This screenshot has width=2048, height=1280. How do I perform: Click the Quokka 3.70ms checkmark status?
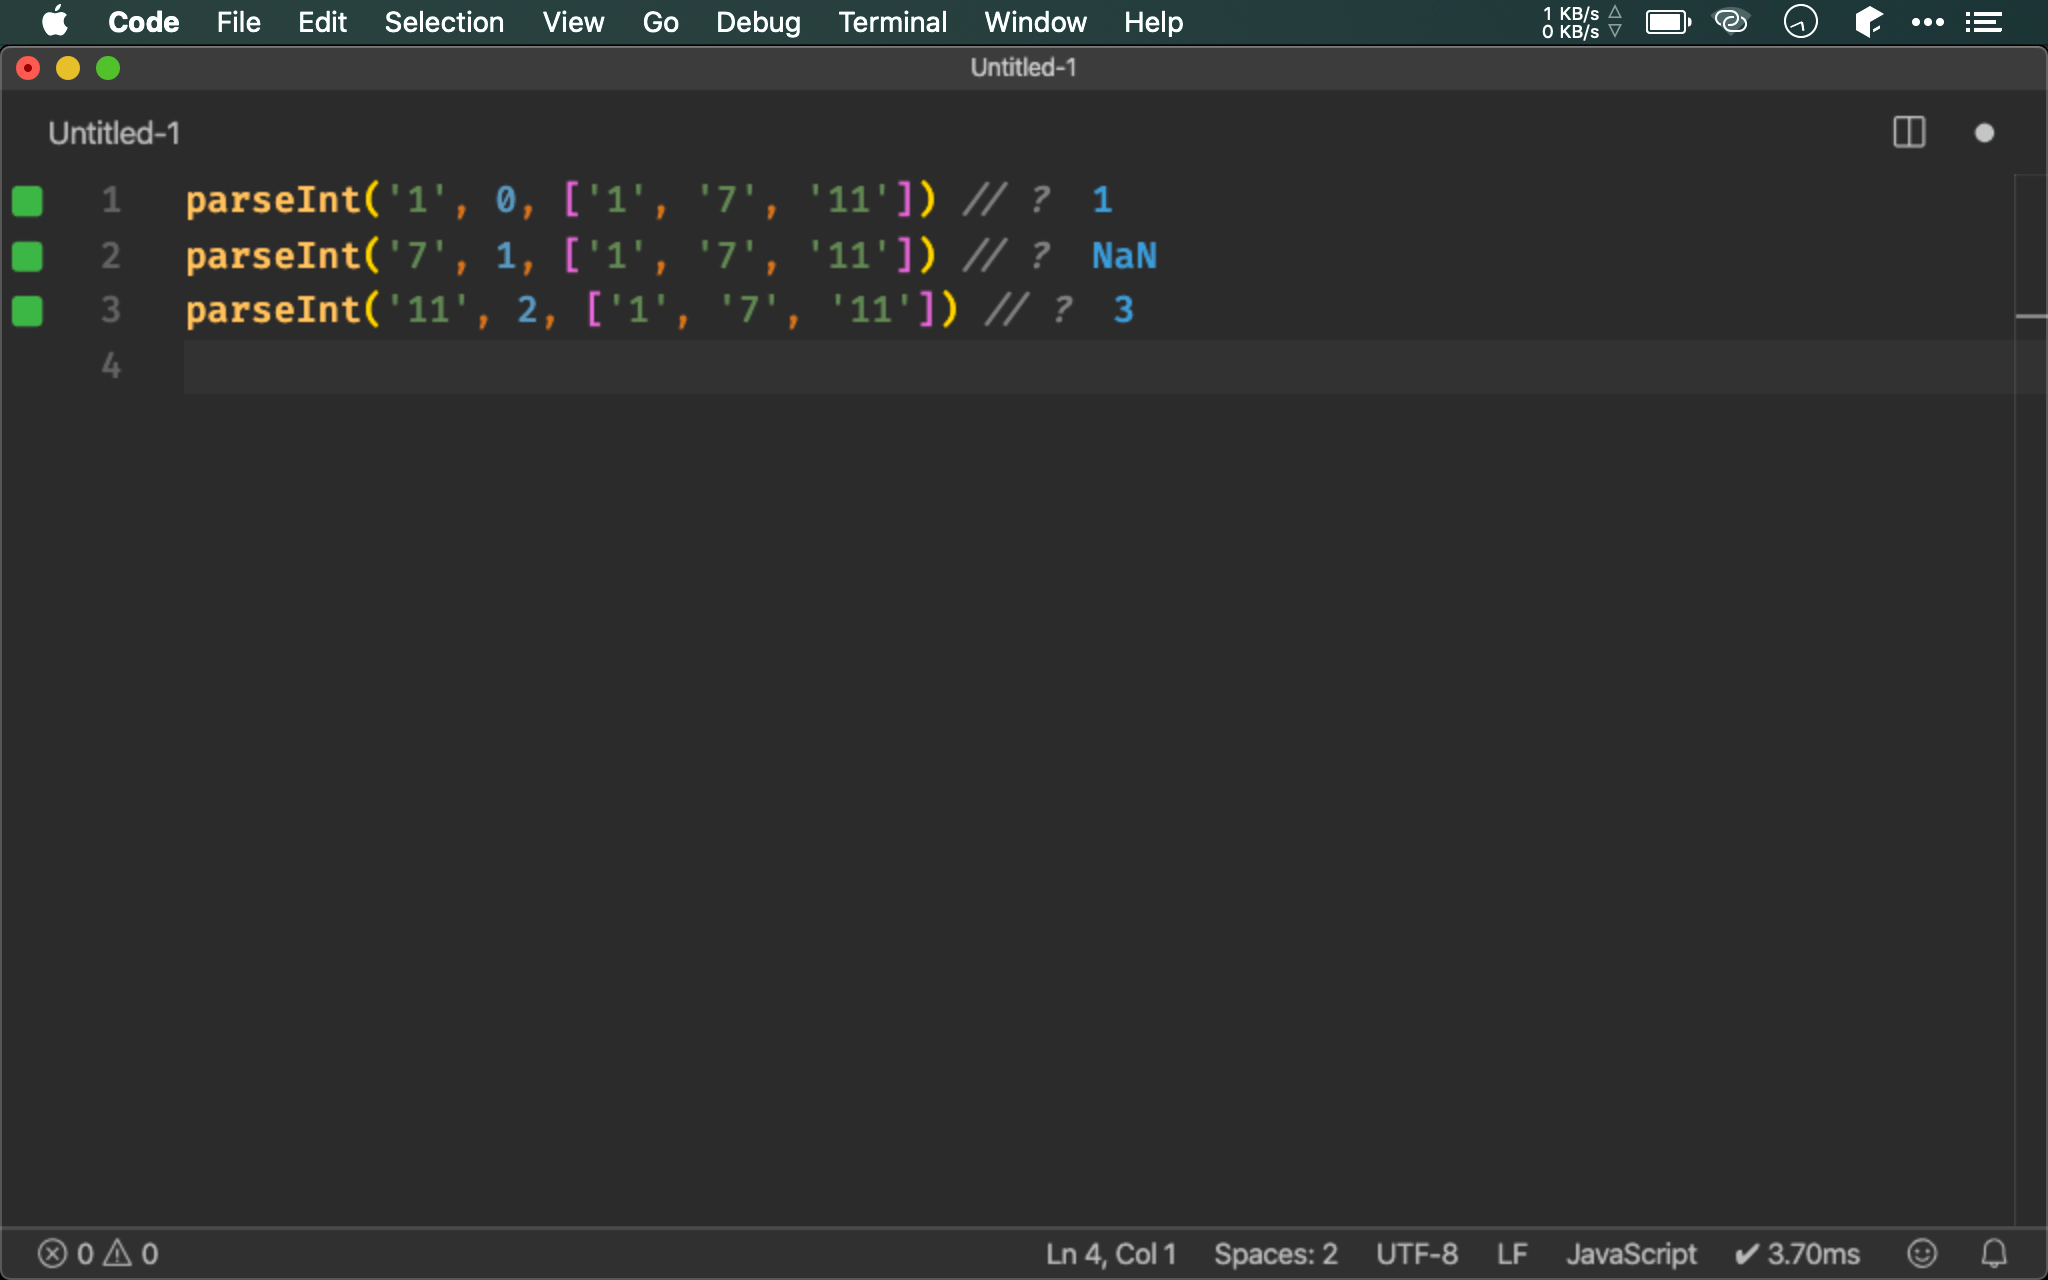(x=1797, y=1253)
